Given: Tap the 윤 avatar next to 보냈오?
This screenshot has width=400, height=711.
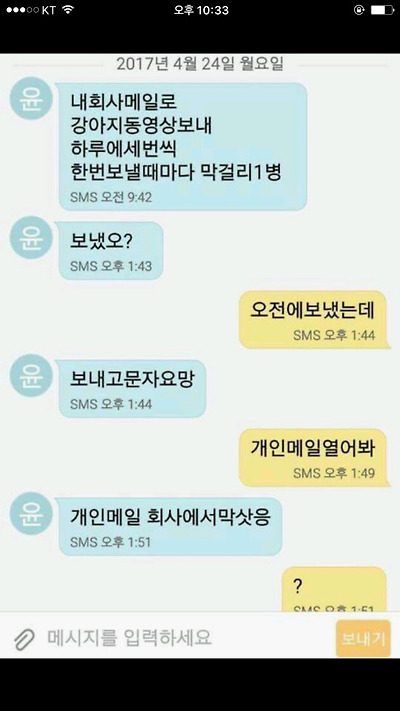Looking at the screenshot, I should click(31, 237).
